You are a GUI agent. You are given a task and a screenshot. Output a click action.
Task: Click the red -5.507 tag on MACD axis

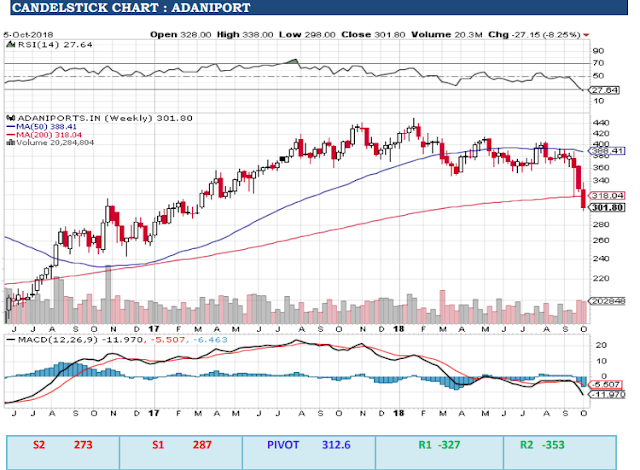tap(606, 384)
